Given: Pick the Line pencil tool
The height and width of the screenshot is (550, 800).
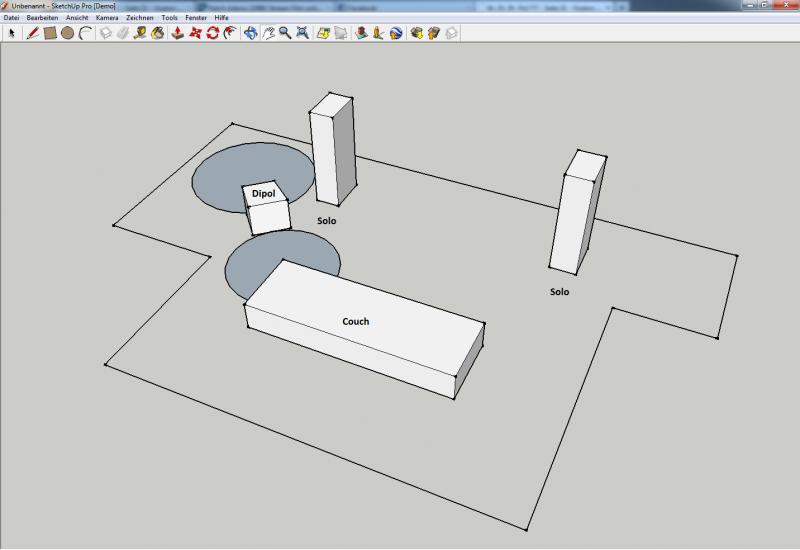Looking at the screenshot, I should click(32, 33).
